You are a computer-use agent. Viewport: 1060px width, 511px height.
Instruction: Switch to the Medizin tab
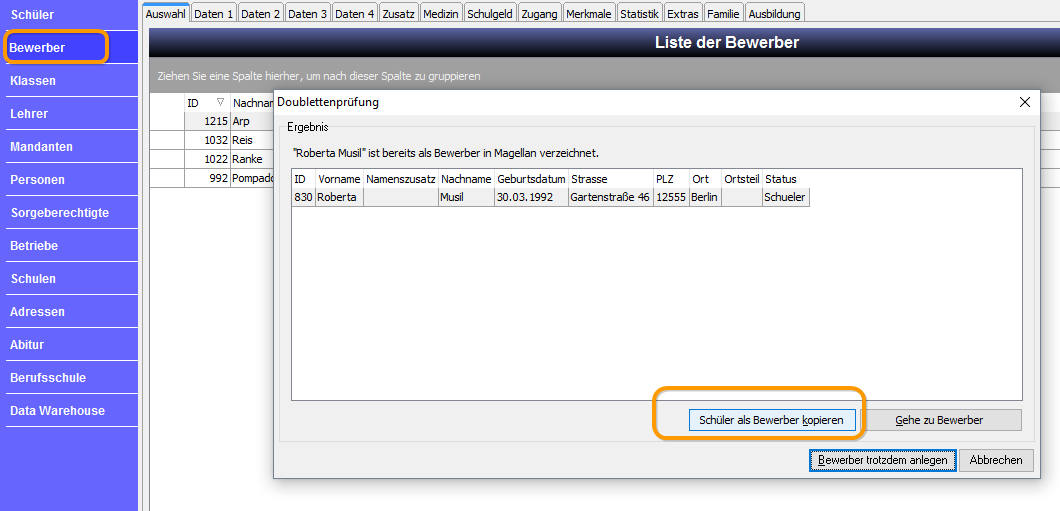441,14
